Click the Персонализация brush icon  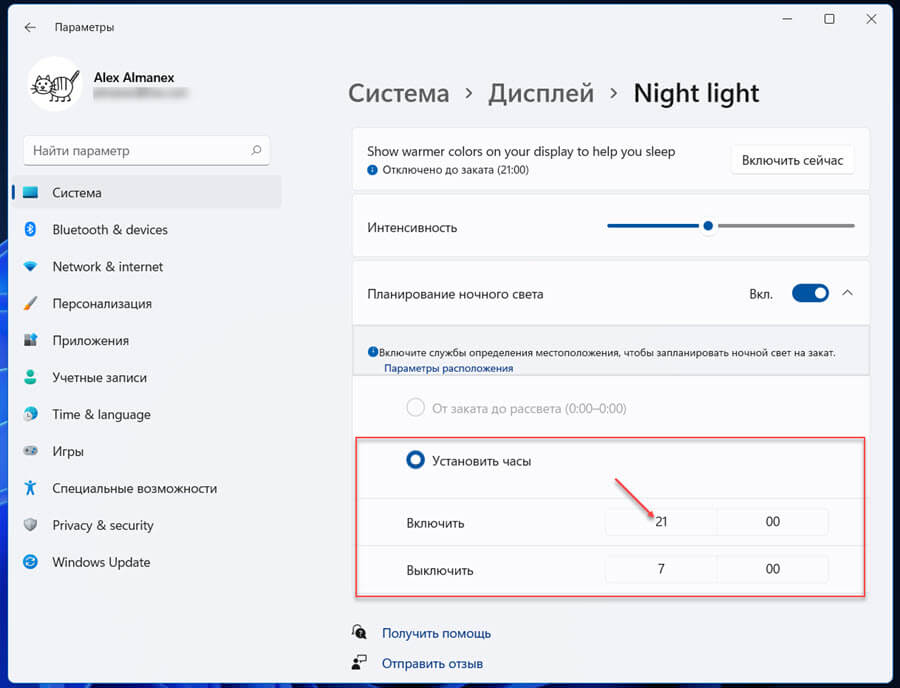coord(30,304)
